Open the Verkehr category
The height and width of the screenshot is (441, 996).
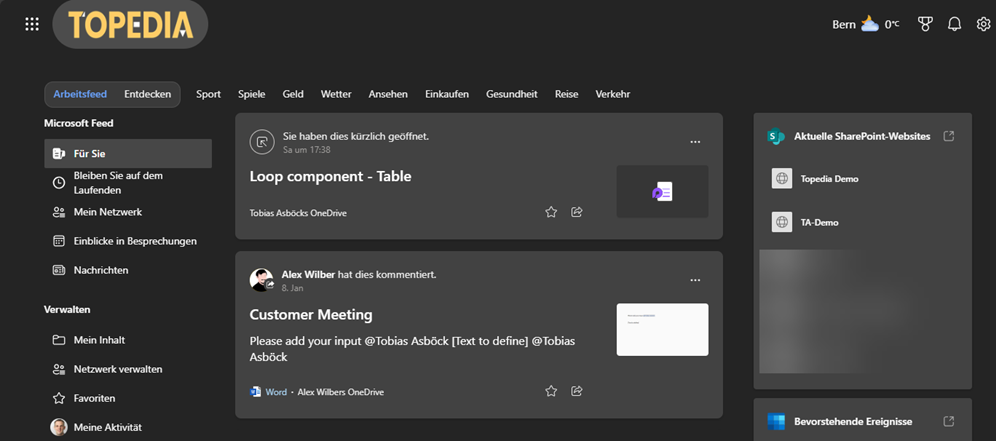tap(613, 94)
